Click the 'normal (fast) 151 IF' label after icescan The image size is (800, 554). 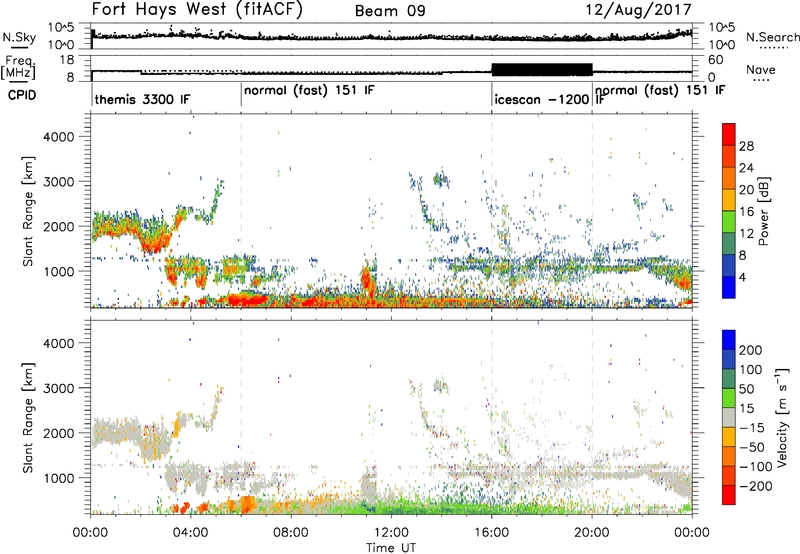(660, 91)
